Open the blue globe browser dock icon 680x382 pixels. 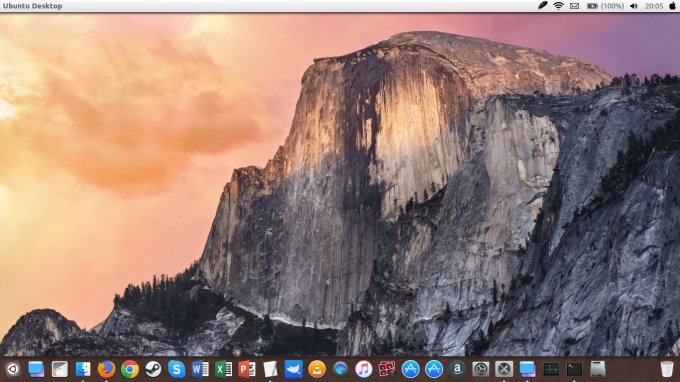340,369
